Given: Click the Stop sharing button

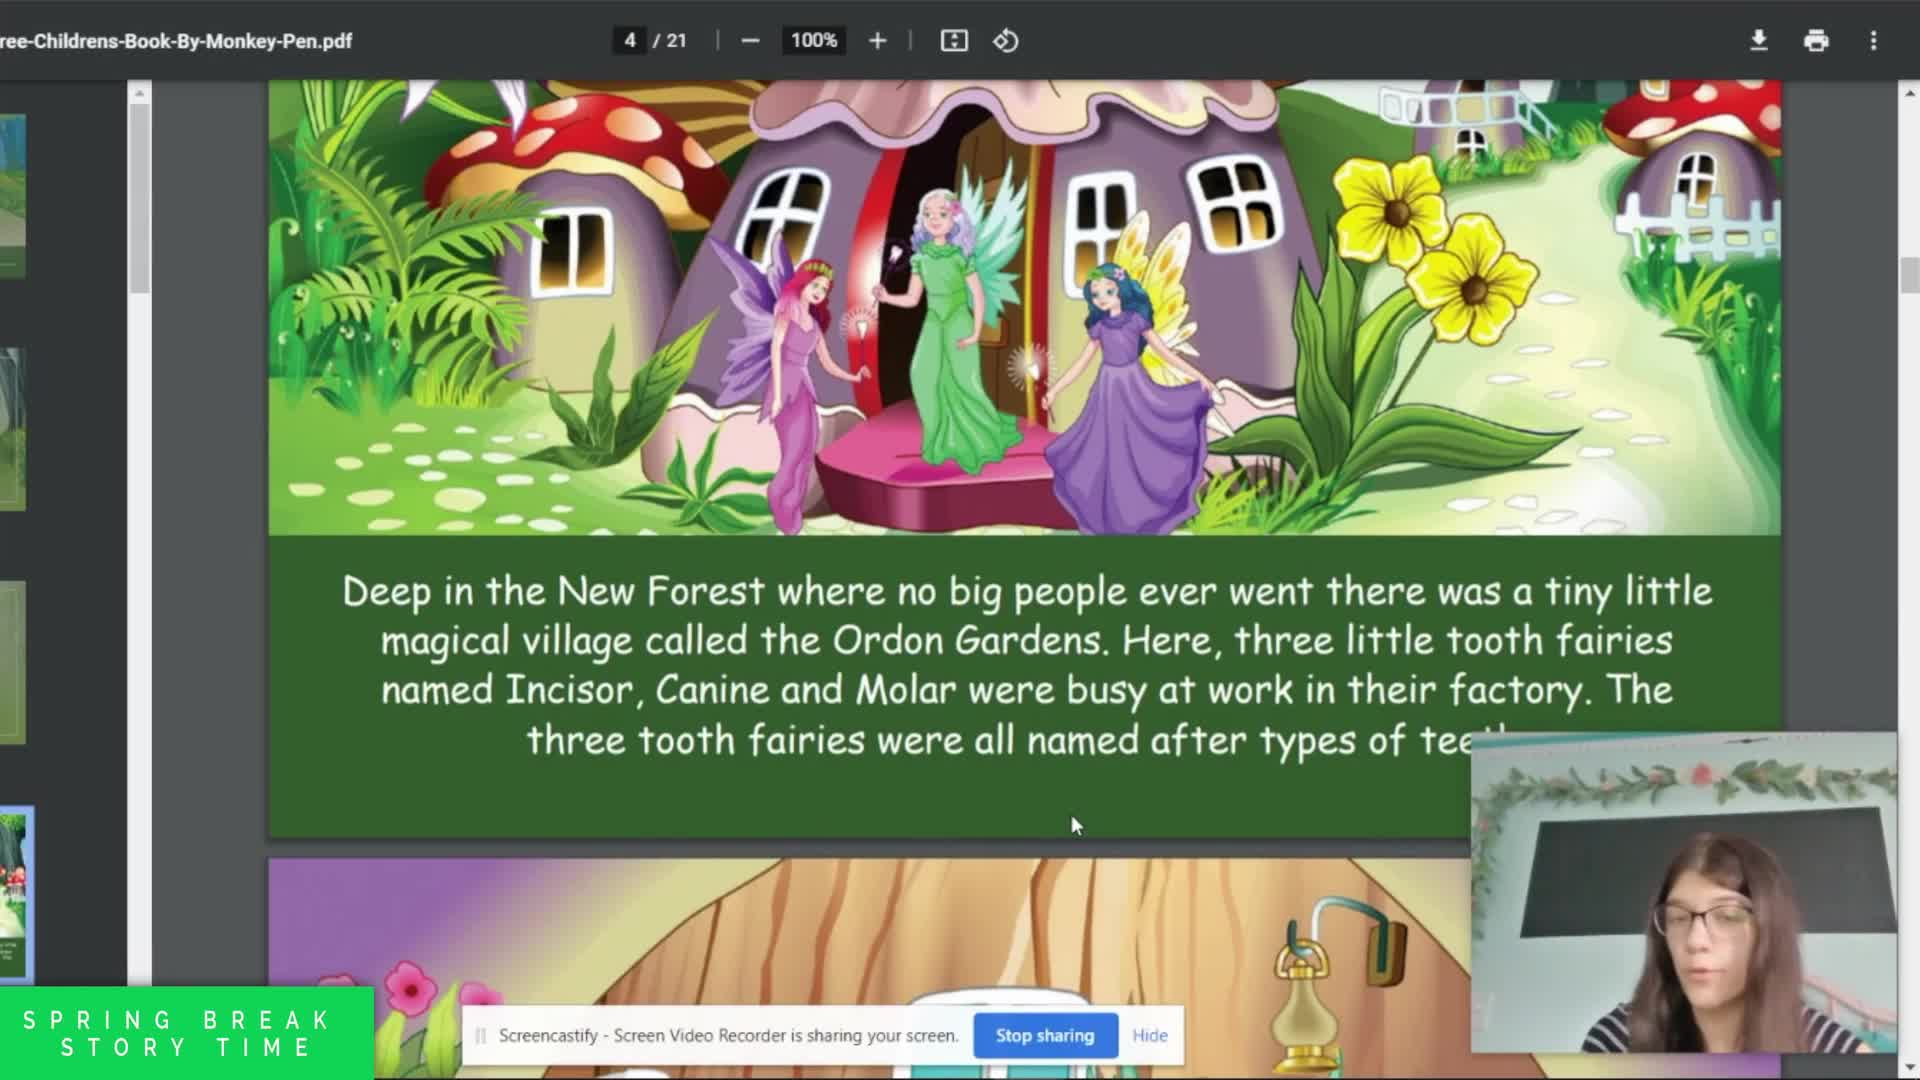Looking at the screenshot, I should pyautogui.click(x=1044, y=1036).
